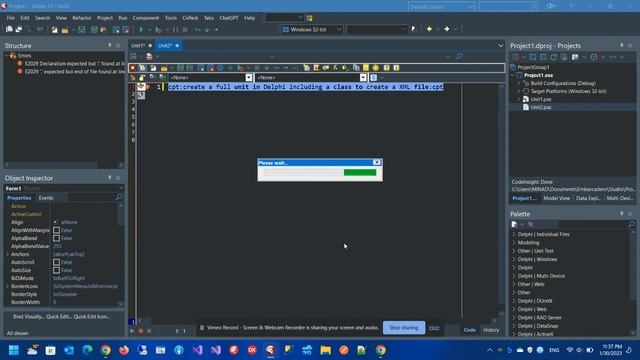Open the File menu
Image resolution: width=640 pixels, height=360 pixels.
point(11,18)
